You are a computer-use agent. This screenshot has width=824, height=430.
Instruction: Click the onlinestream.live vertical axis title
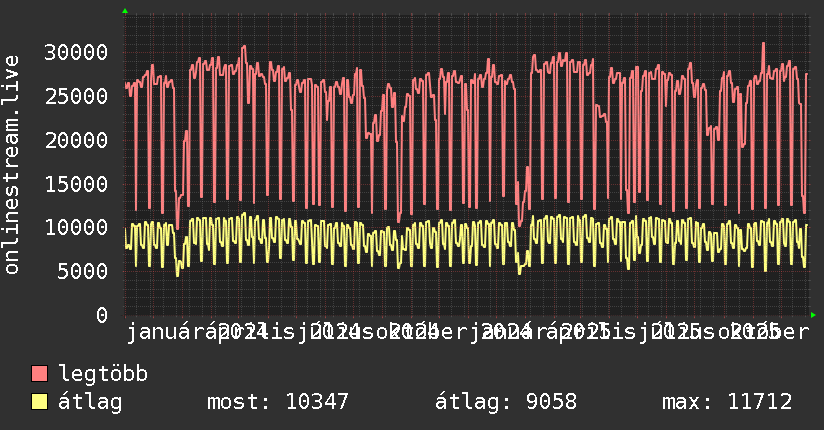[x=11, y=165]
